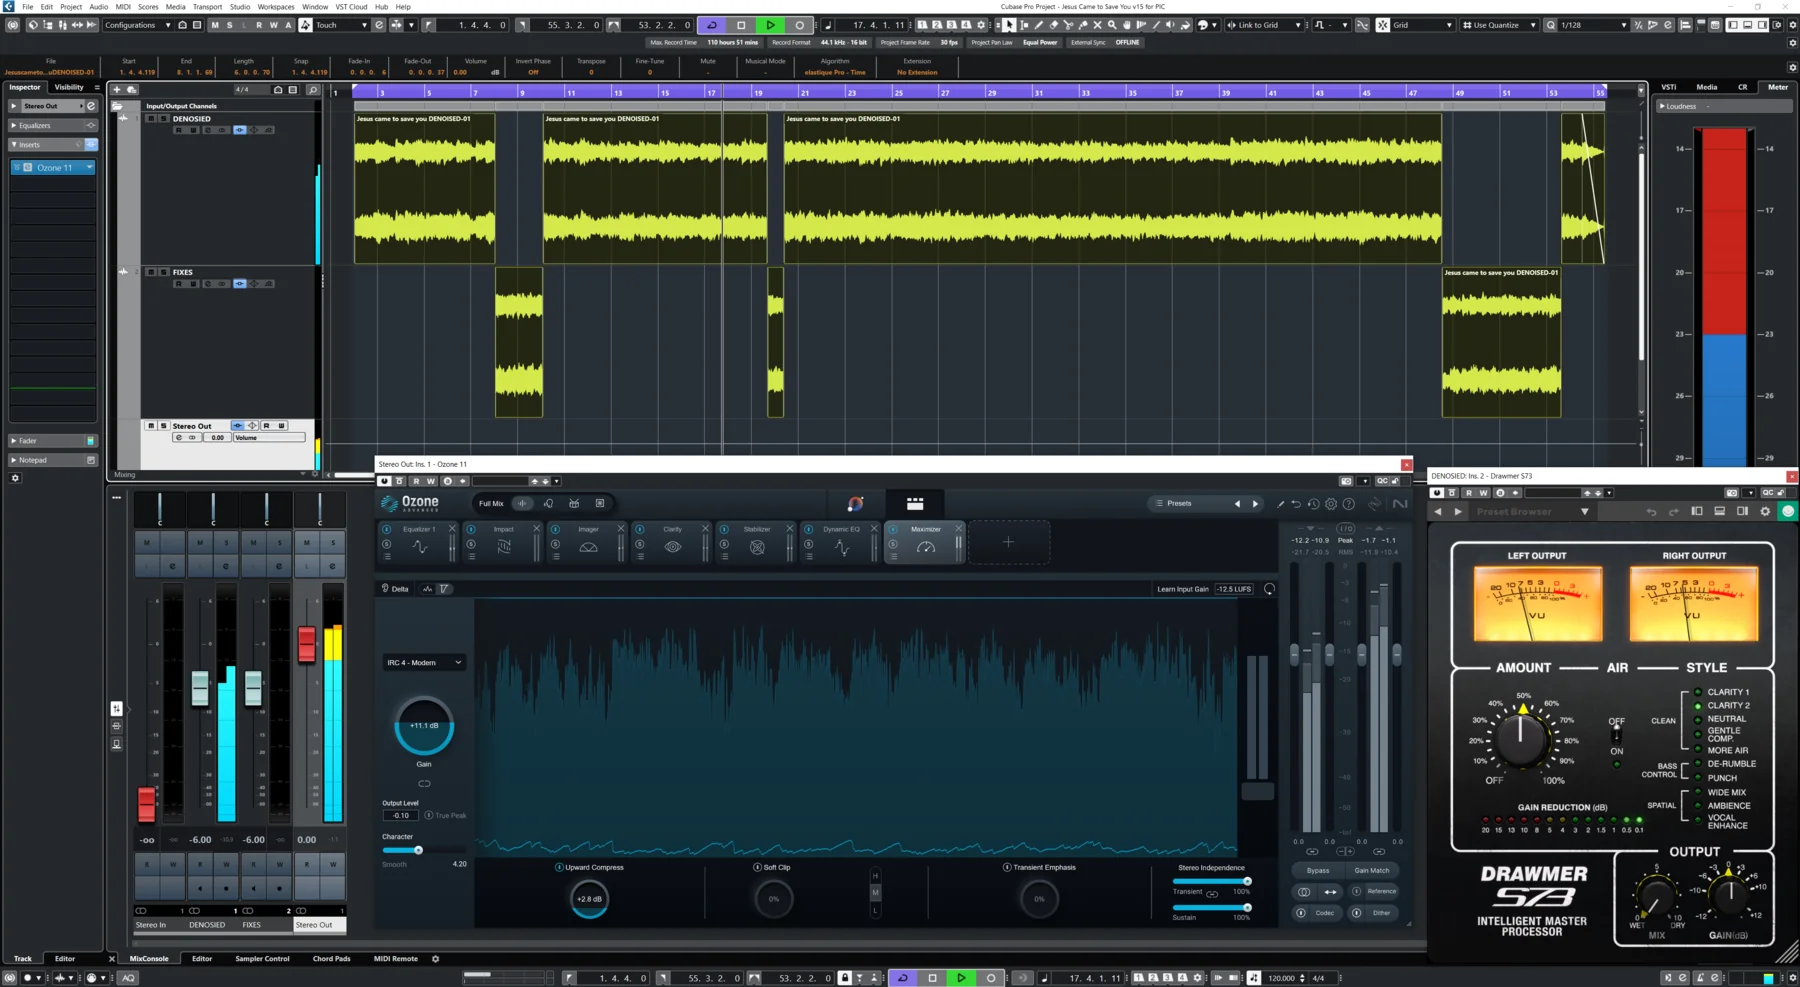Open the 1/128 quantize preset dropdown
This screenshot has width=1800, height=987.
click(1594, 25)
